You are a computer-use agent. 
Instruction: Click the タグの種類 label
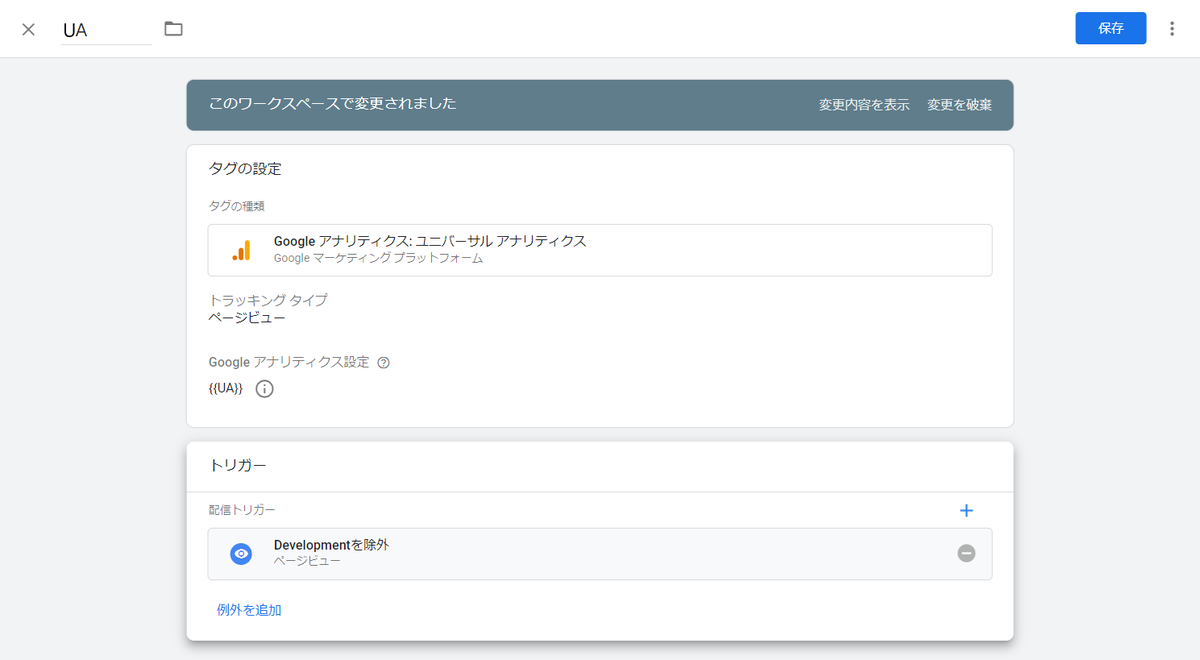coord(236,206)
